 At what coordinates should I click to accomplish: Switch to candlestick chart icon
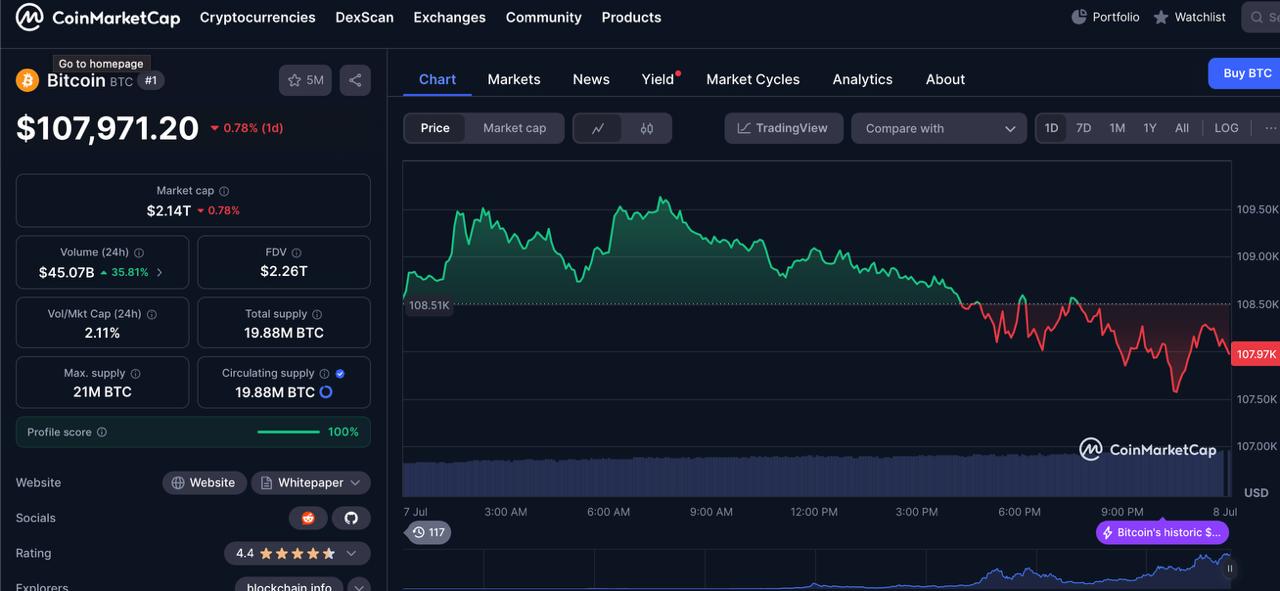coord(647,128)
